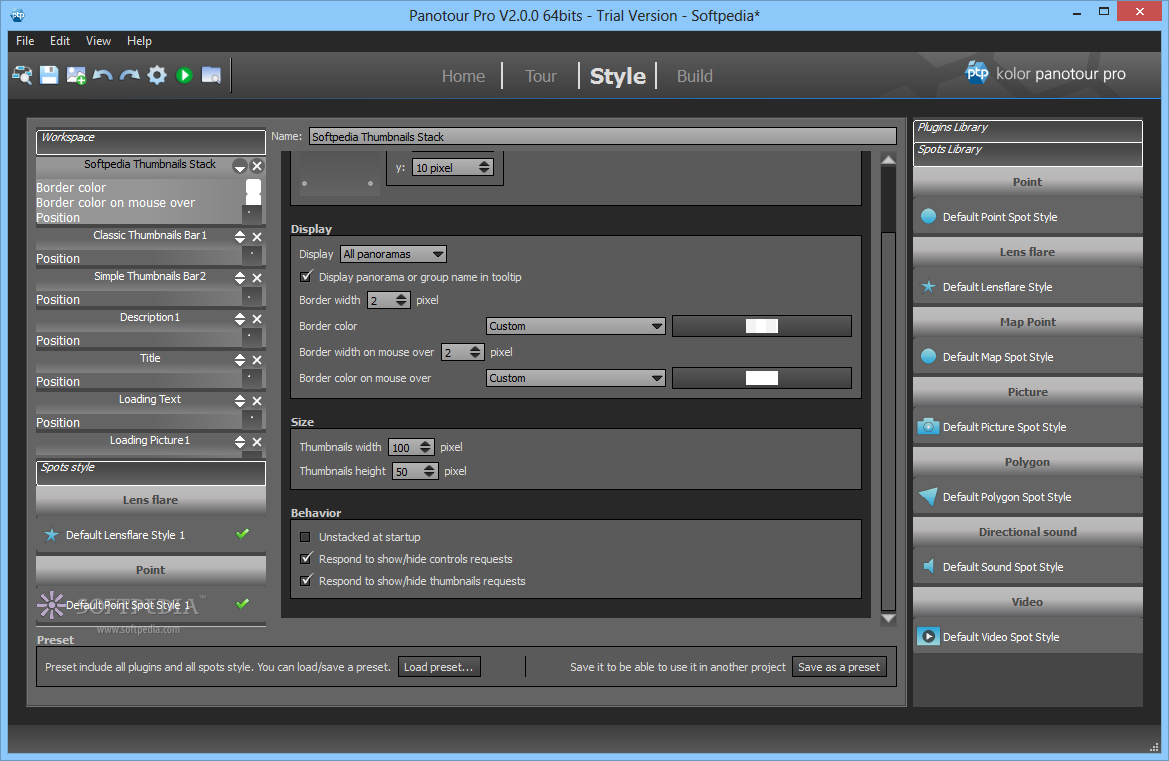The image size is (1169, 761).
Task: Remove the Loading Picture1 plugin
Action: pyautogui.click(x=256, y=442)
